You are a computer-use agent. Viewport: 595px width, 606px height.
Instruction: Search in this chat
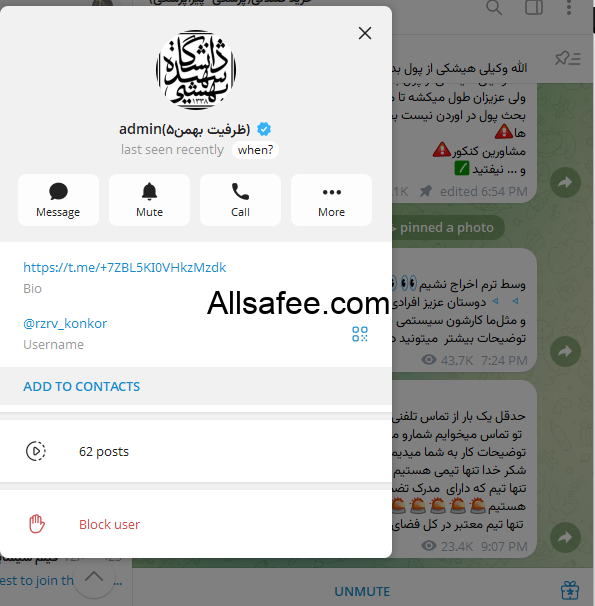[494, 7]
